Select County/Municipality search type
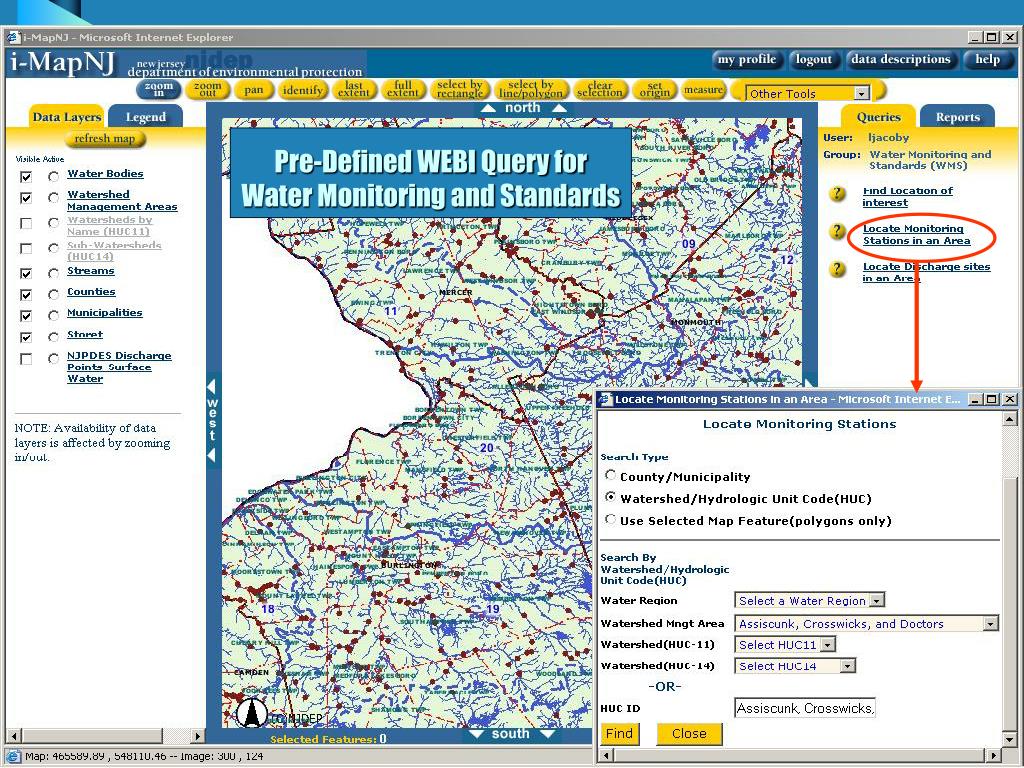1024x768 pixels. click(x=611, y=475)
